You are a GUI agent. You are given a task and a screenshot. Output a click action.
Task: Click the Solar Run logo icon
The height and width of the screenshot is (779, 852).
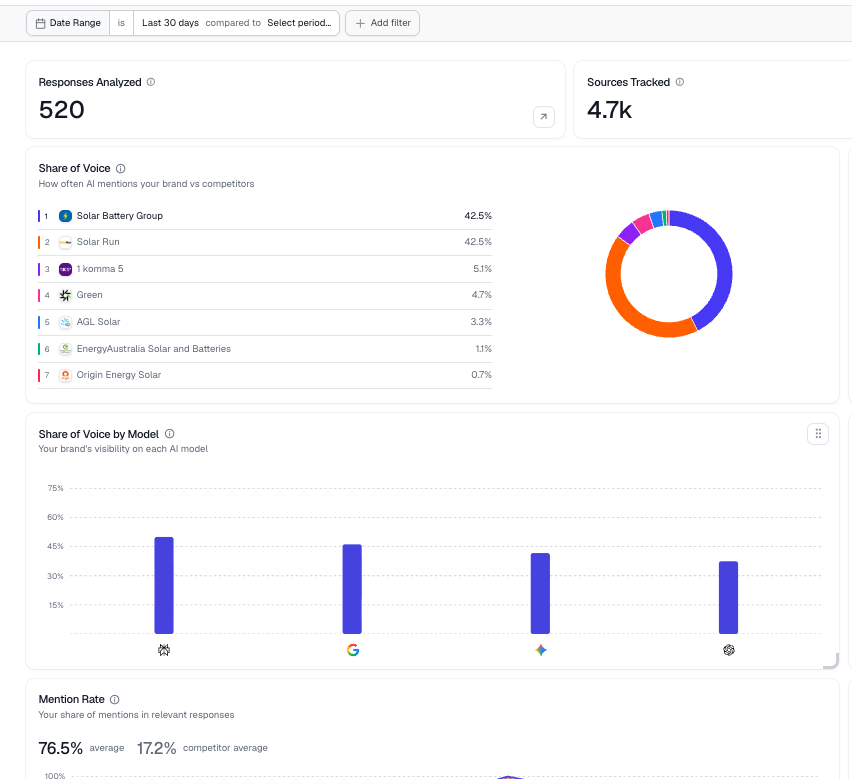65,242
